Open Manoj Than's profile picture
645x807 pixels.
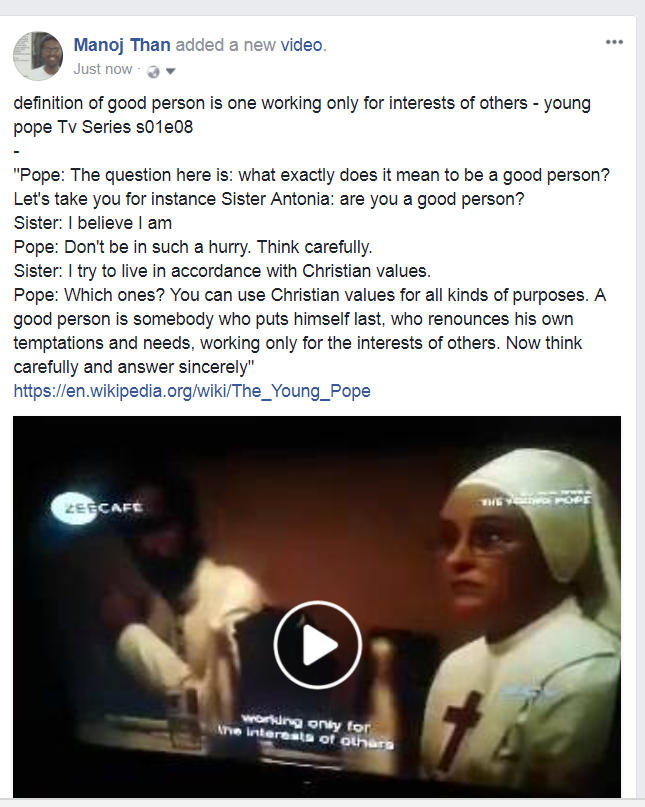pos(38,56)
